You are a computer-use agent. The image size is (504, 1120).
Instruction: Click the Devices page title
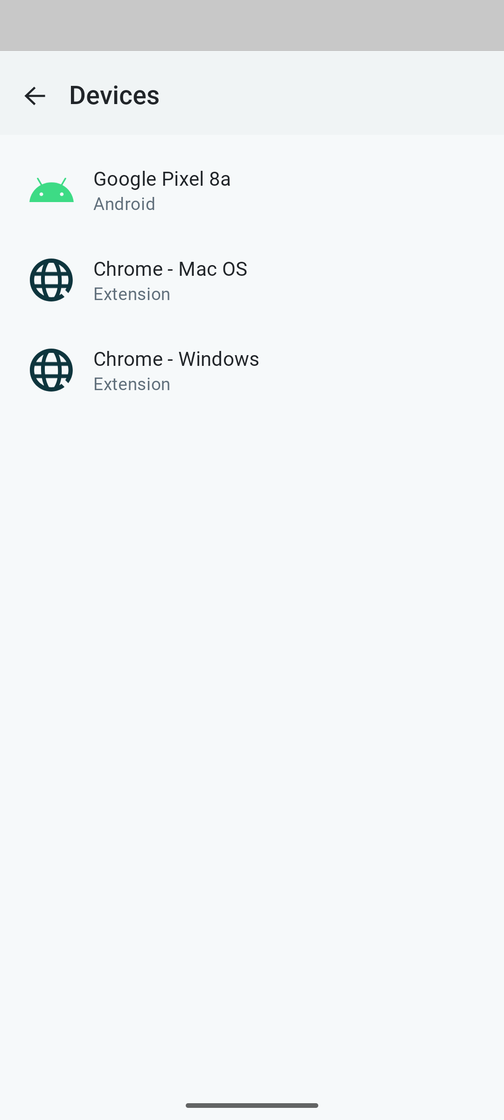pyautogui.click(x=114, y=95)
